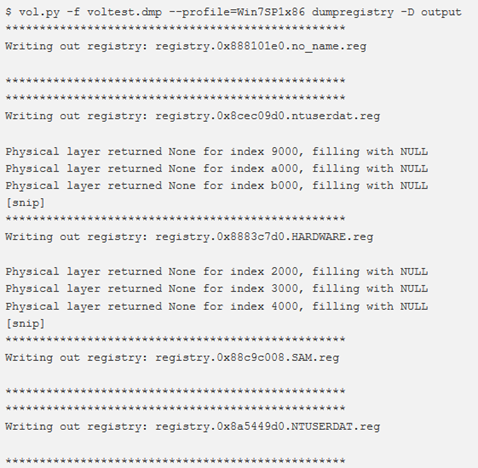The image size is (478, 468).
Task: Click the first [snip] marker
Action: pyautogui.click(x=25, y=203)
